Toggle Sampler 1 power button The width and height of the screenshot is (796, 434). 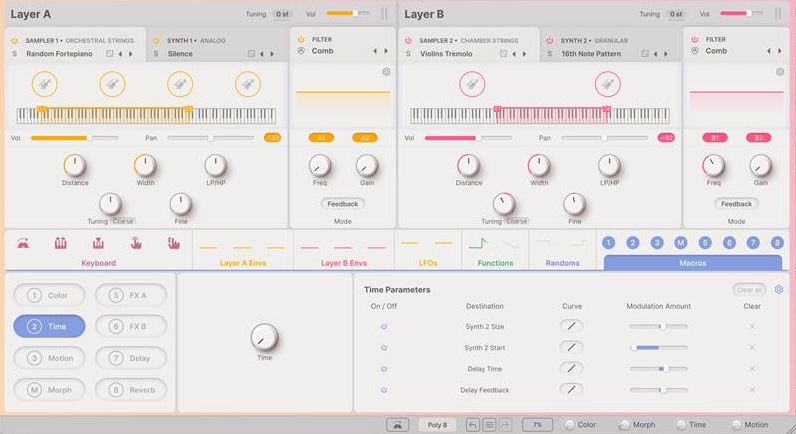15,40
